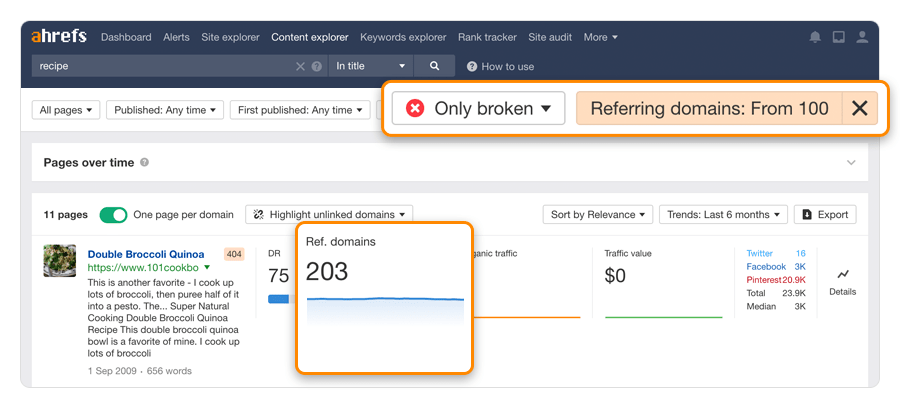Remove the Referring domains filter

point(859,108)
